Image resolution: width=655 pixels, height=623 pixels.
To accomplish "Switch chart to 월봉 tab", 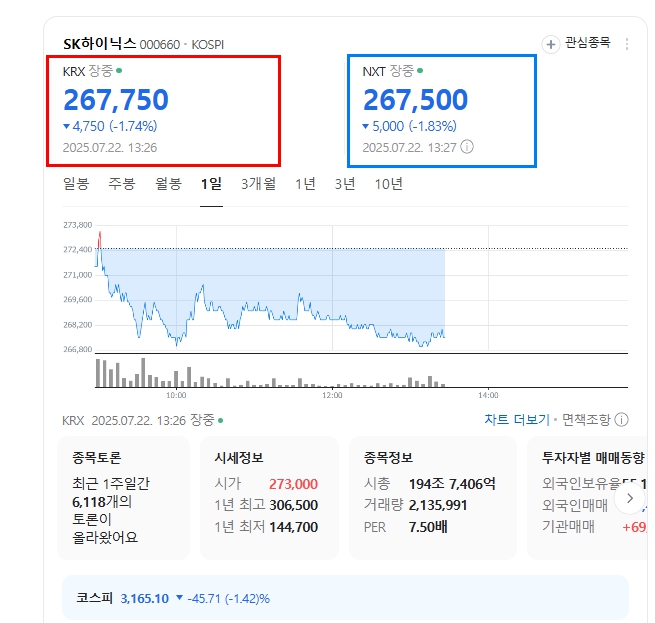I will 168,184.
